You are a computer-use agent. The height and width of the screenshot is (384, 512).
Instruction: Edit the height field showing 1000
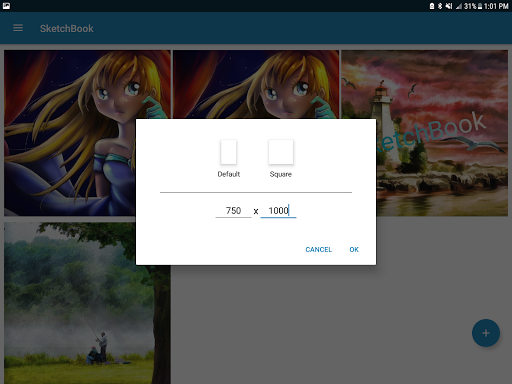278,211
